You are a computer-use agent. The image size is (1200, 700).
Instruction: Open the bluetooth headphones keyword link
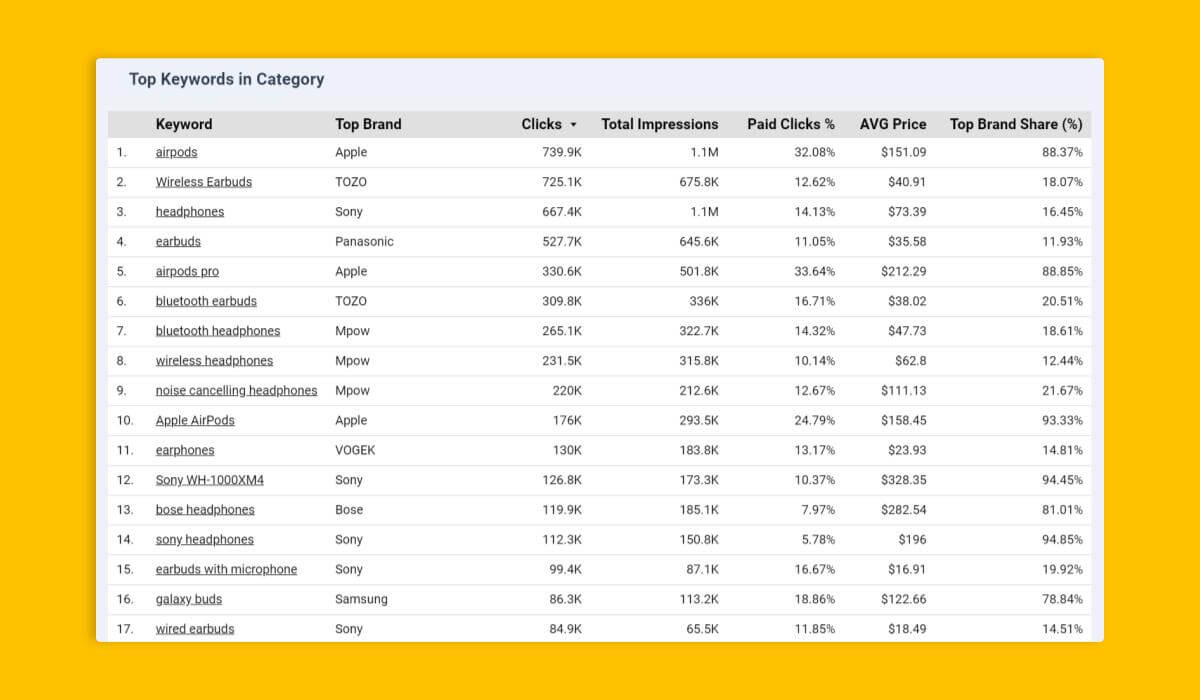(x=218, y=331)
